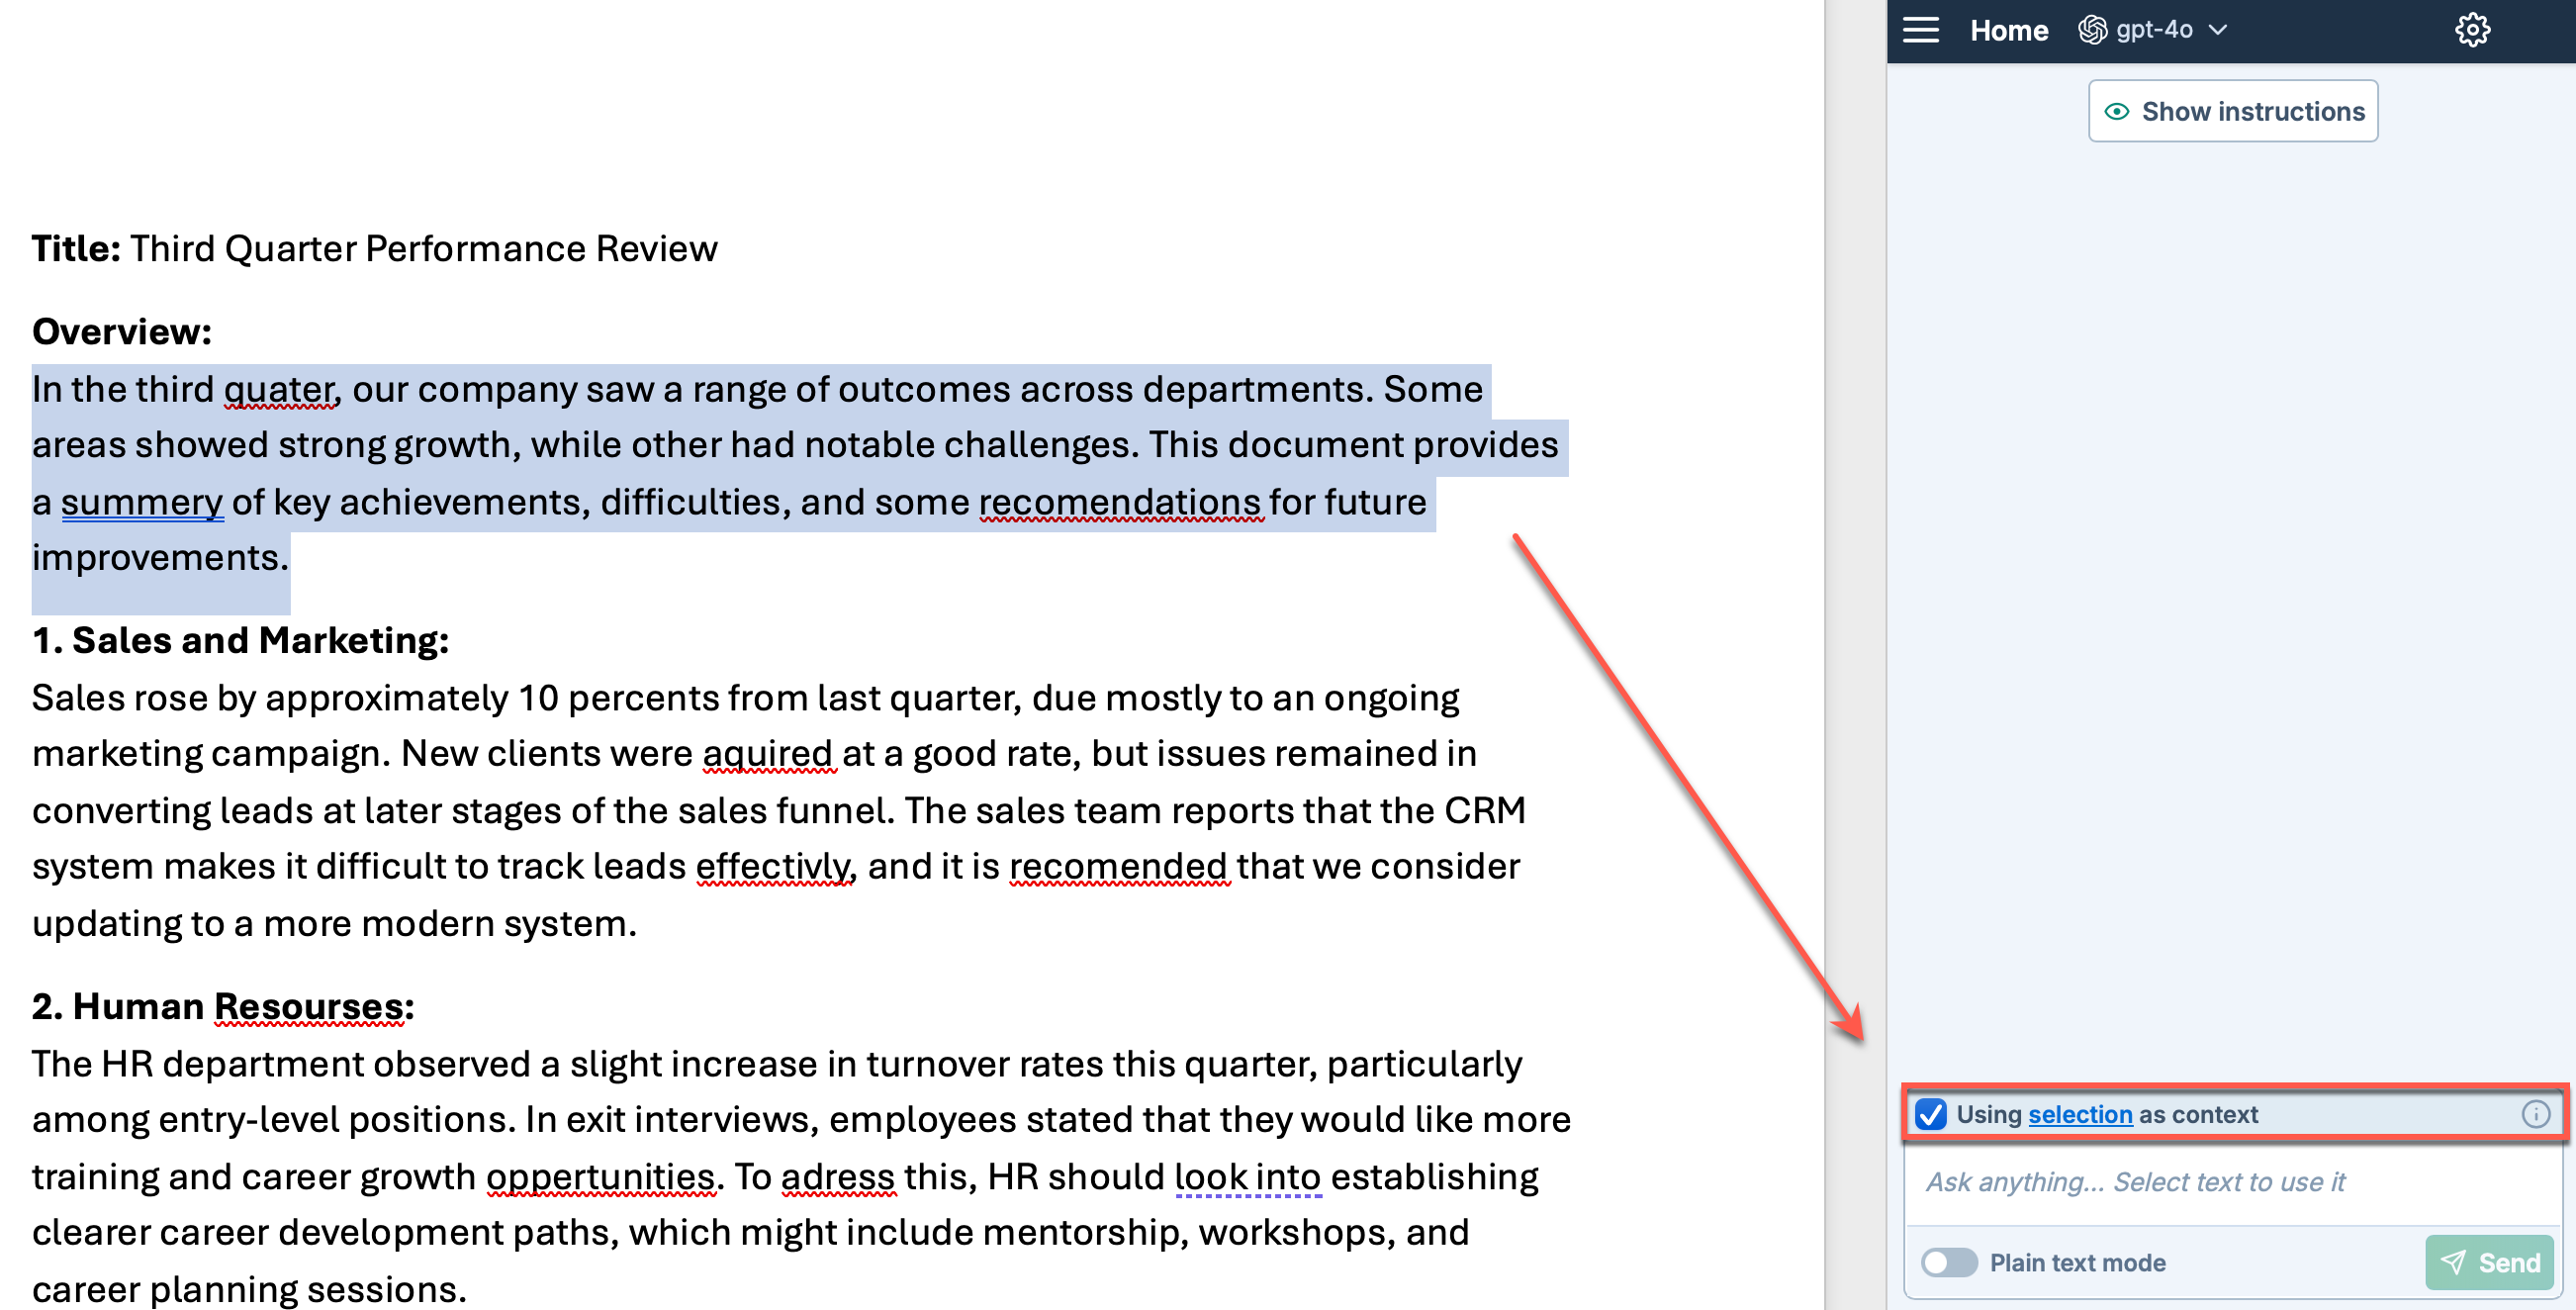Click the misspelled word 'aquired'
Image resolution: width=2576 pixels, height=1310 pixels.
pyautogui.click(x=767, y=754)
